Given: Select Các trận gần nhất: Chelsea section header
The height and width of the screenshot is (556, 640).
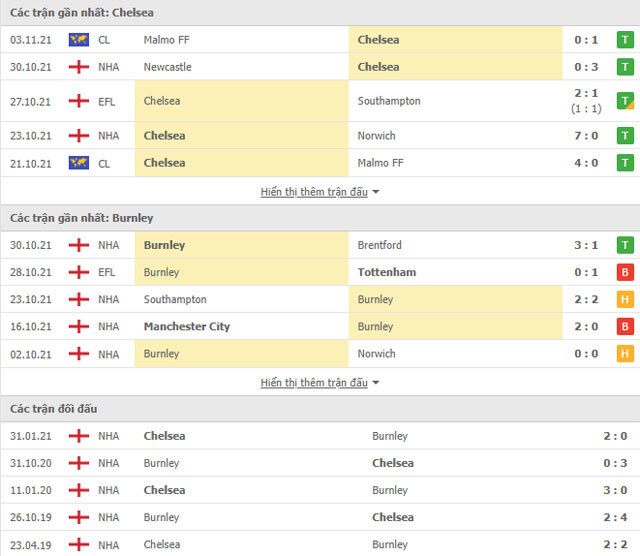Looking at the screenshot, I should (82, 13).
